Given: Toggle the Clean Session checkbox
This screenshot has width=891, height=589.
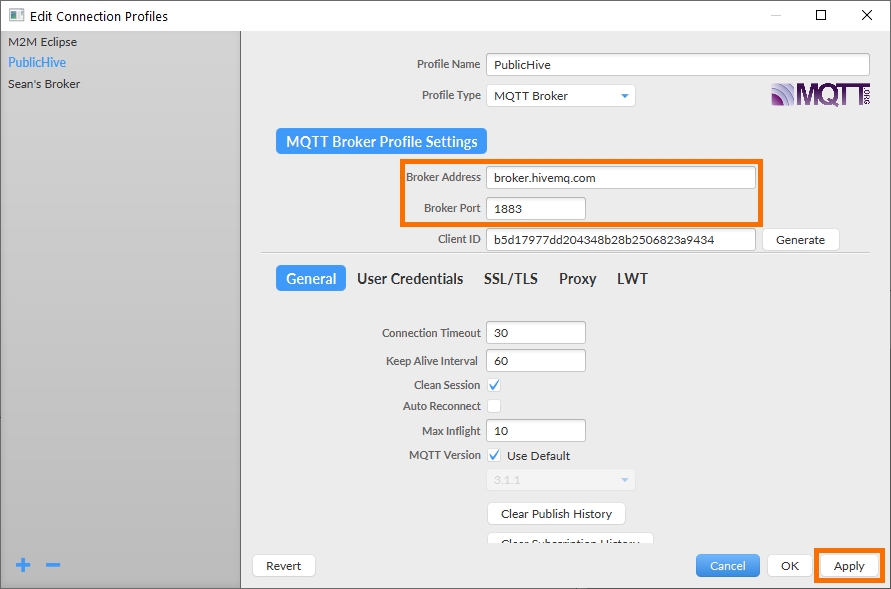Looking at the screenshot, I should 494,385.
